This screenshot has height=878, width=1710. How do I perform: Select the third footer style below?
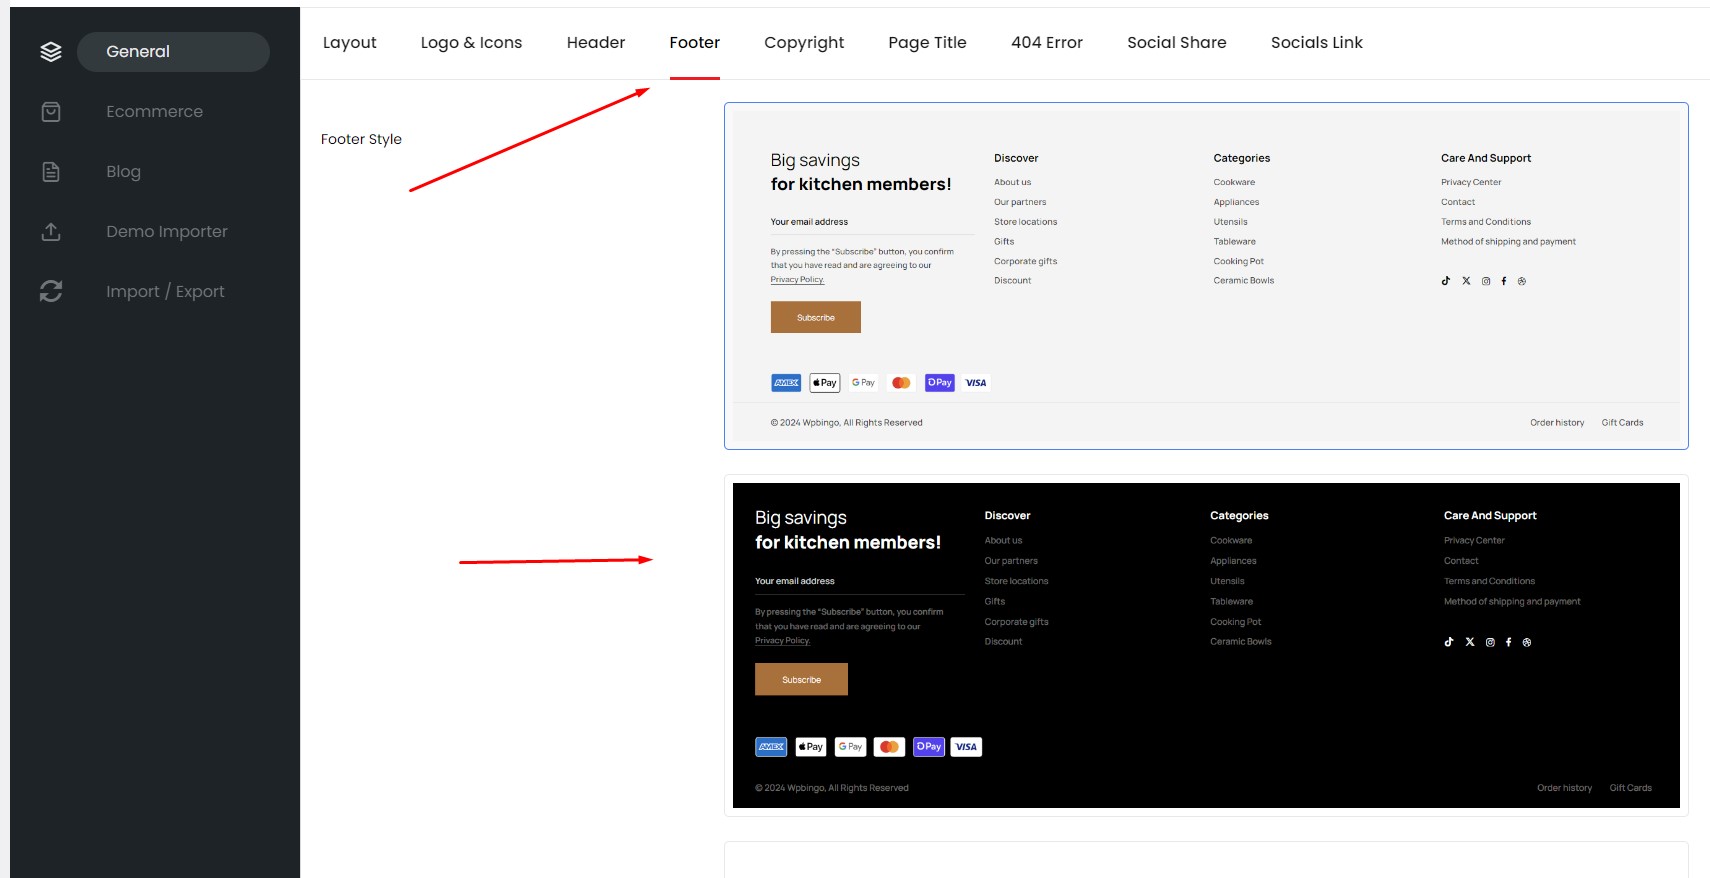1206,860
